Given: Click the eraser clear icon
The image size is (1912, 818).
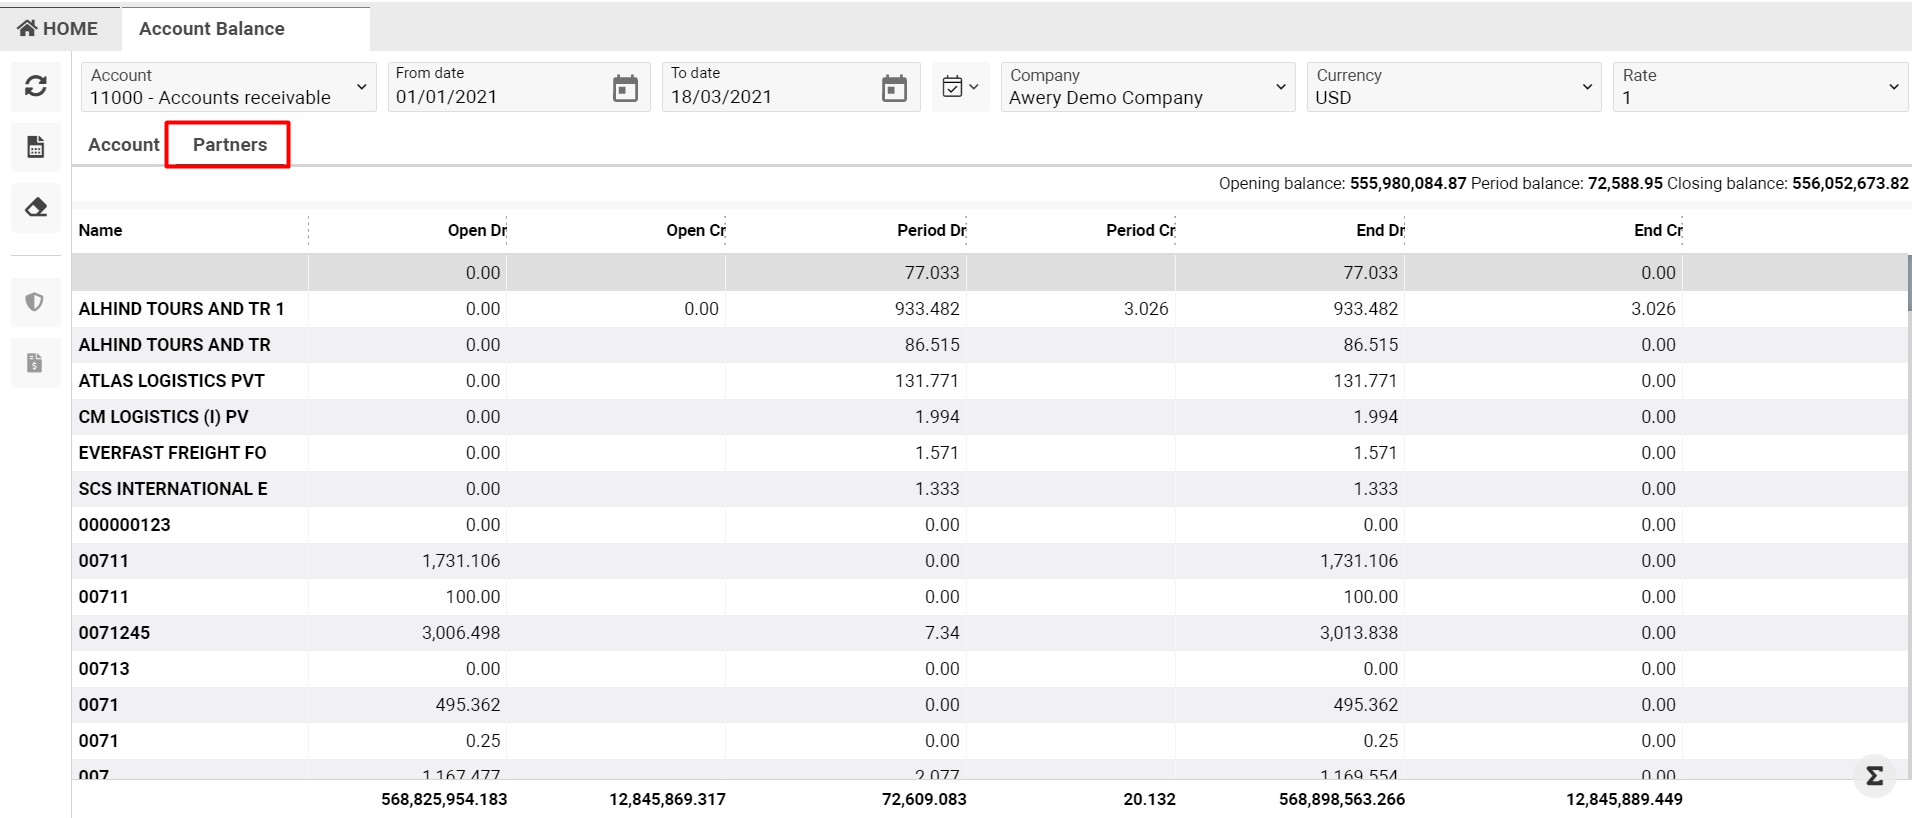Looking at the screenshot, I should 36,207.
